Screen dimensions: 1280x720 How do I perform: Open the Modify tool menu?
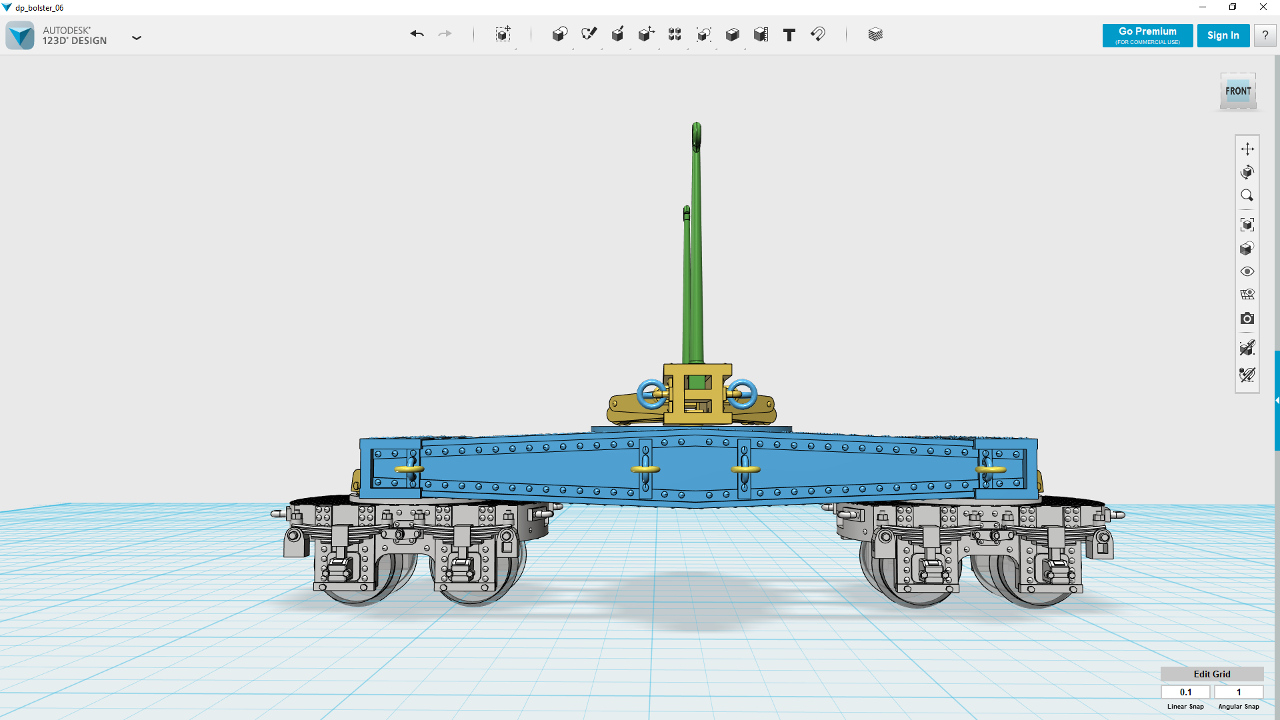coord(646,34)
